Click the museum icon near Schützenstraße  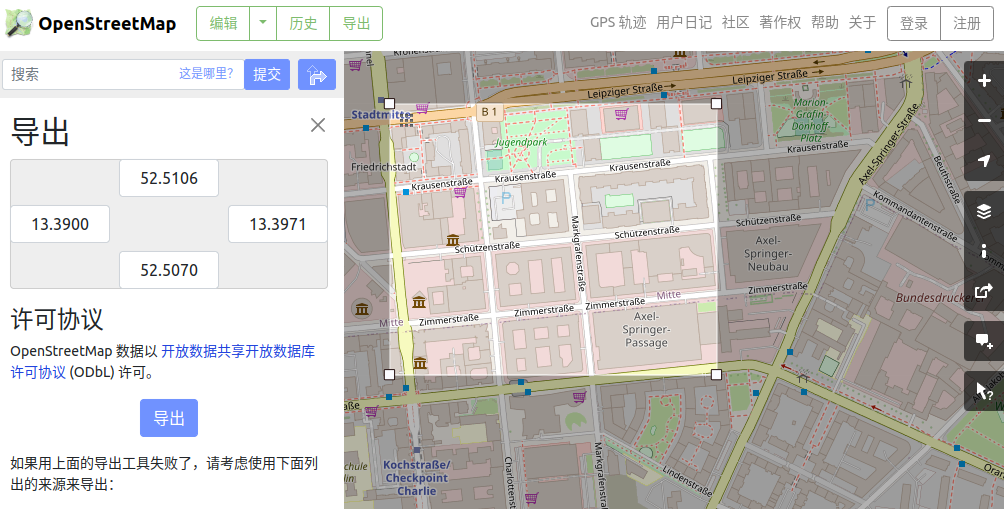click(x=453, y=240)
